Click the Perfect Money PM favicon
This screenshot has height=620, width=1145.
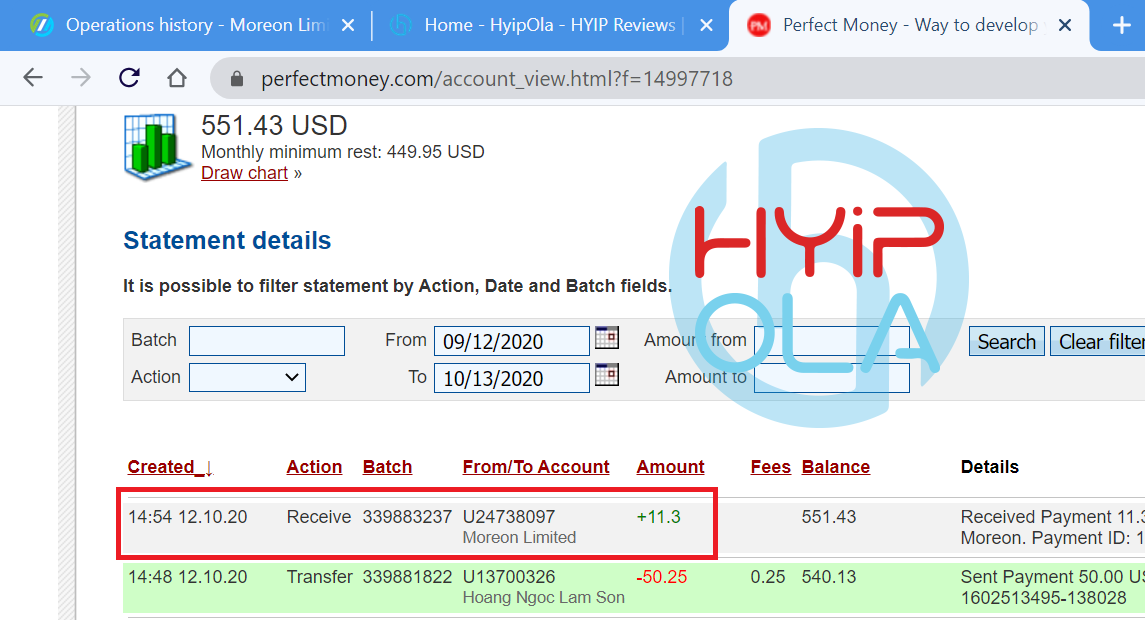[759, 26]
